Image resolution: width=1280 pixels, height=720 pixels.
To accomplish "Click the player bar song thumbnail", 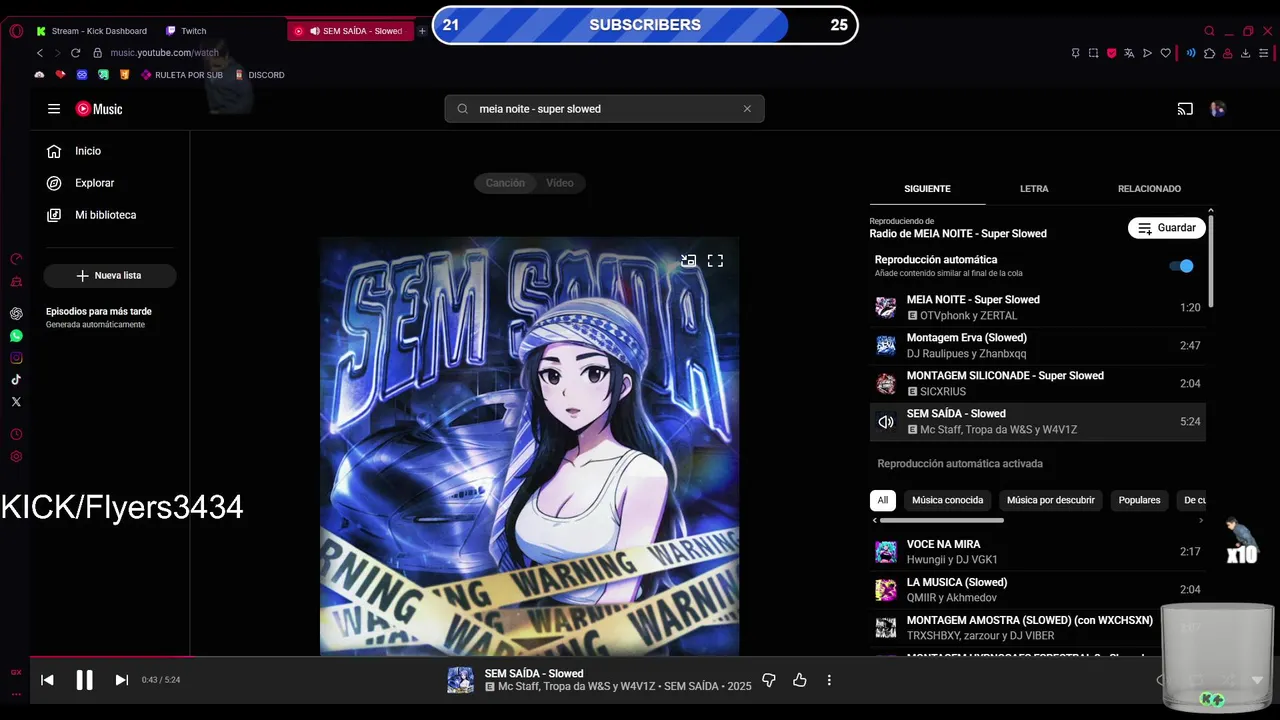I will click(x=460, y=680).
